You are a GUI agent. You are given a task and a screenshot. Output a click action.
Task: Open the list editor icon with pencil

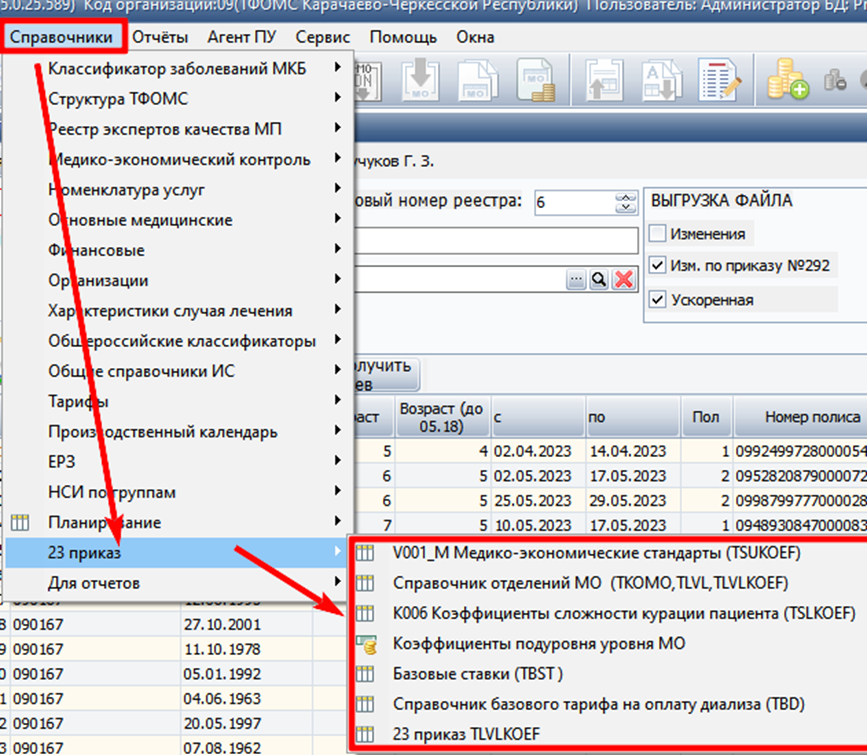pos(719,81)
